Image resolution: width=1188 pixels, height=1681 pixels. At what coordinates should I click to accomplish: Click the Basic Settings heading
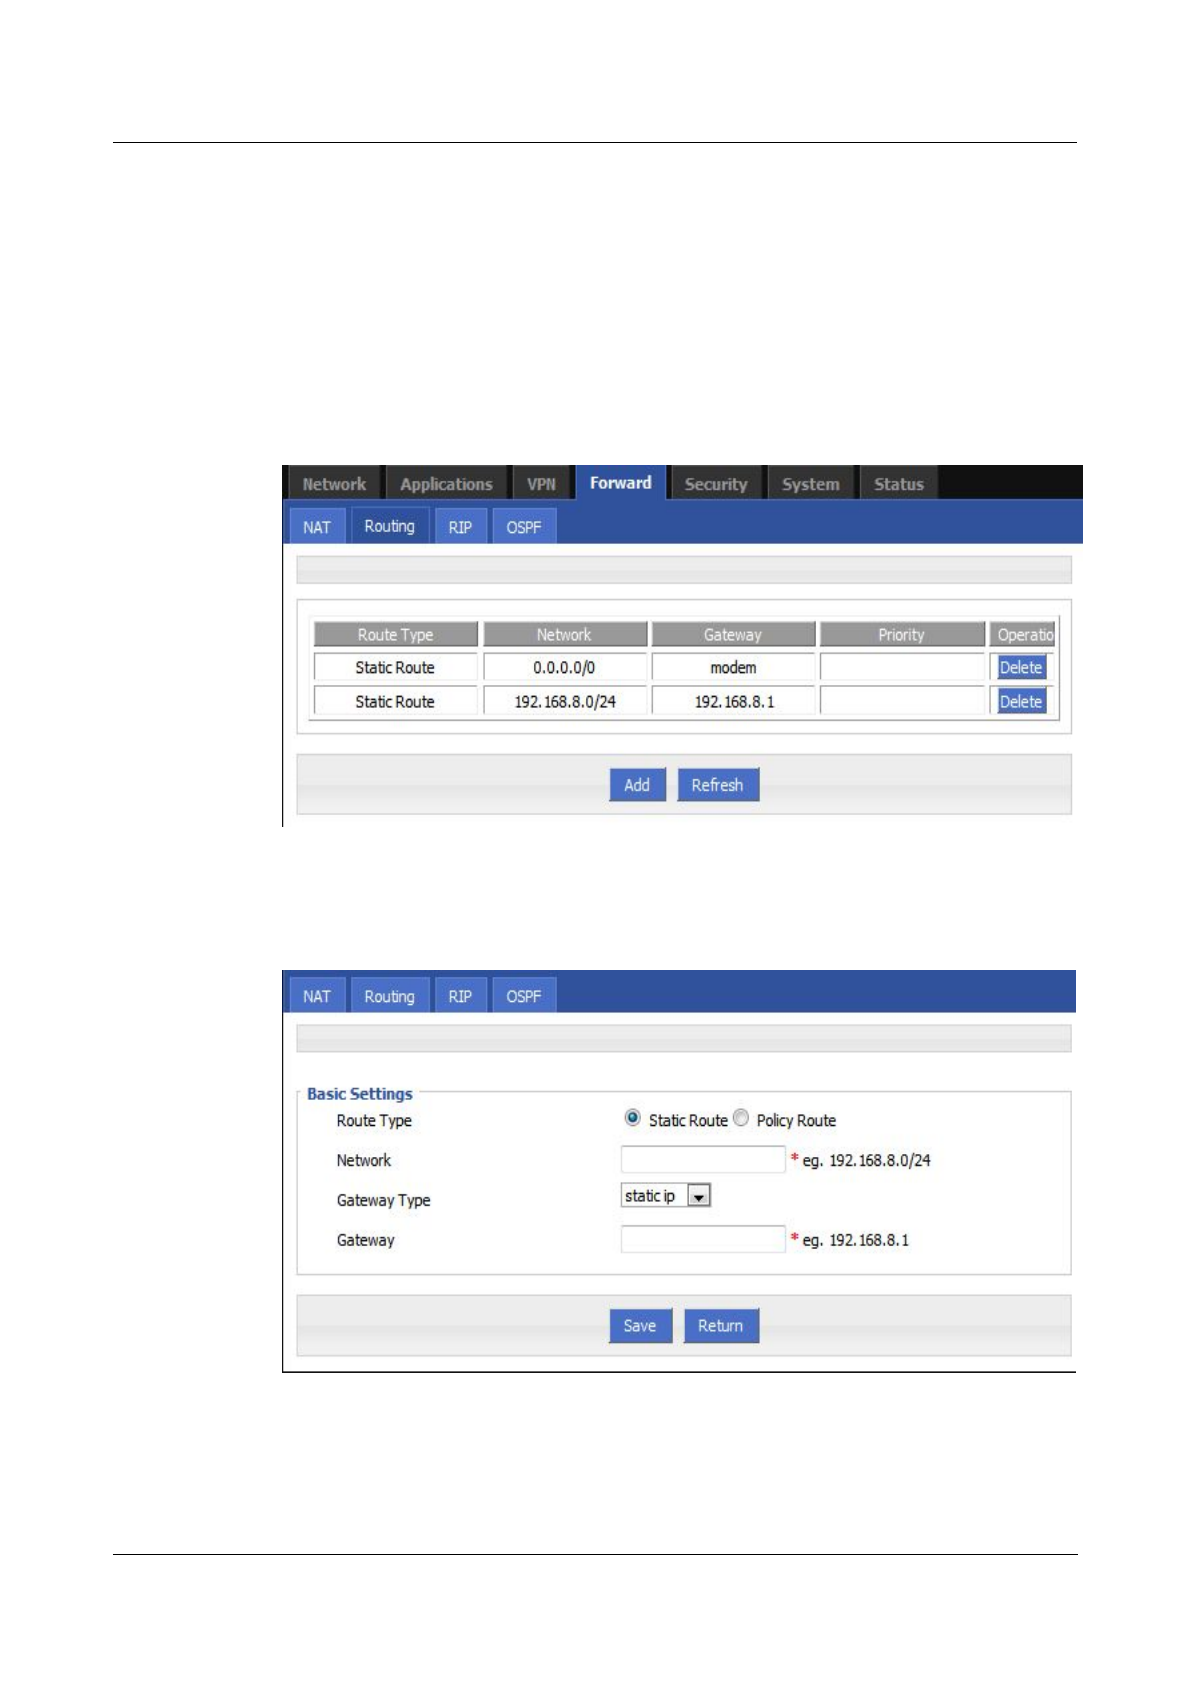point(360,1093)
